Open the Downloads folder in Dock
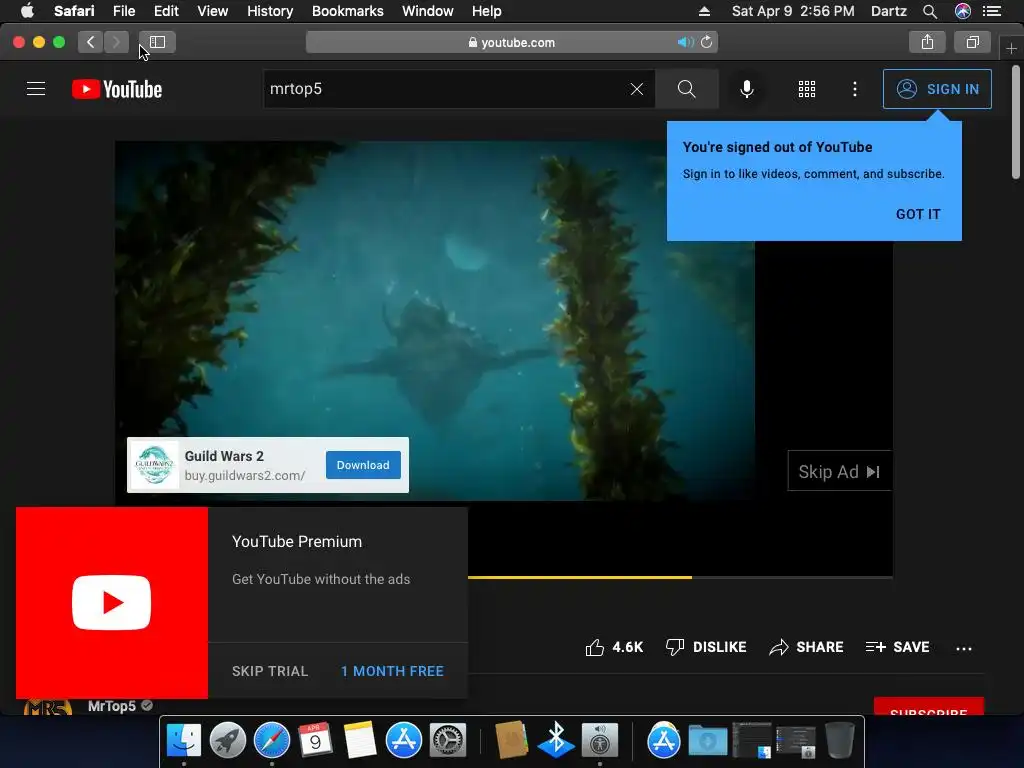Image resolution: width=1024 pixels, height=768 pixels. click(x=708, y=741)
